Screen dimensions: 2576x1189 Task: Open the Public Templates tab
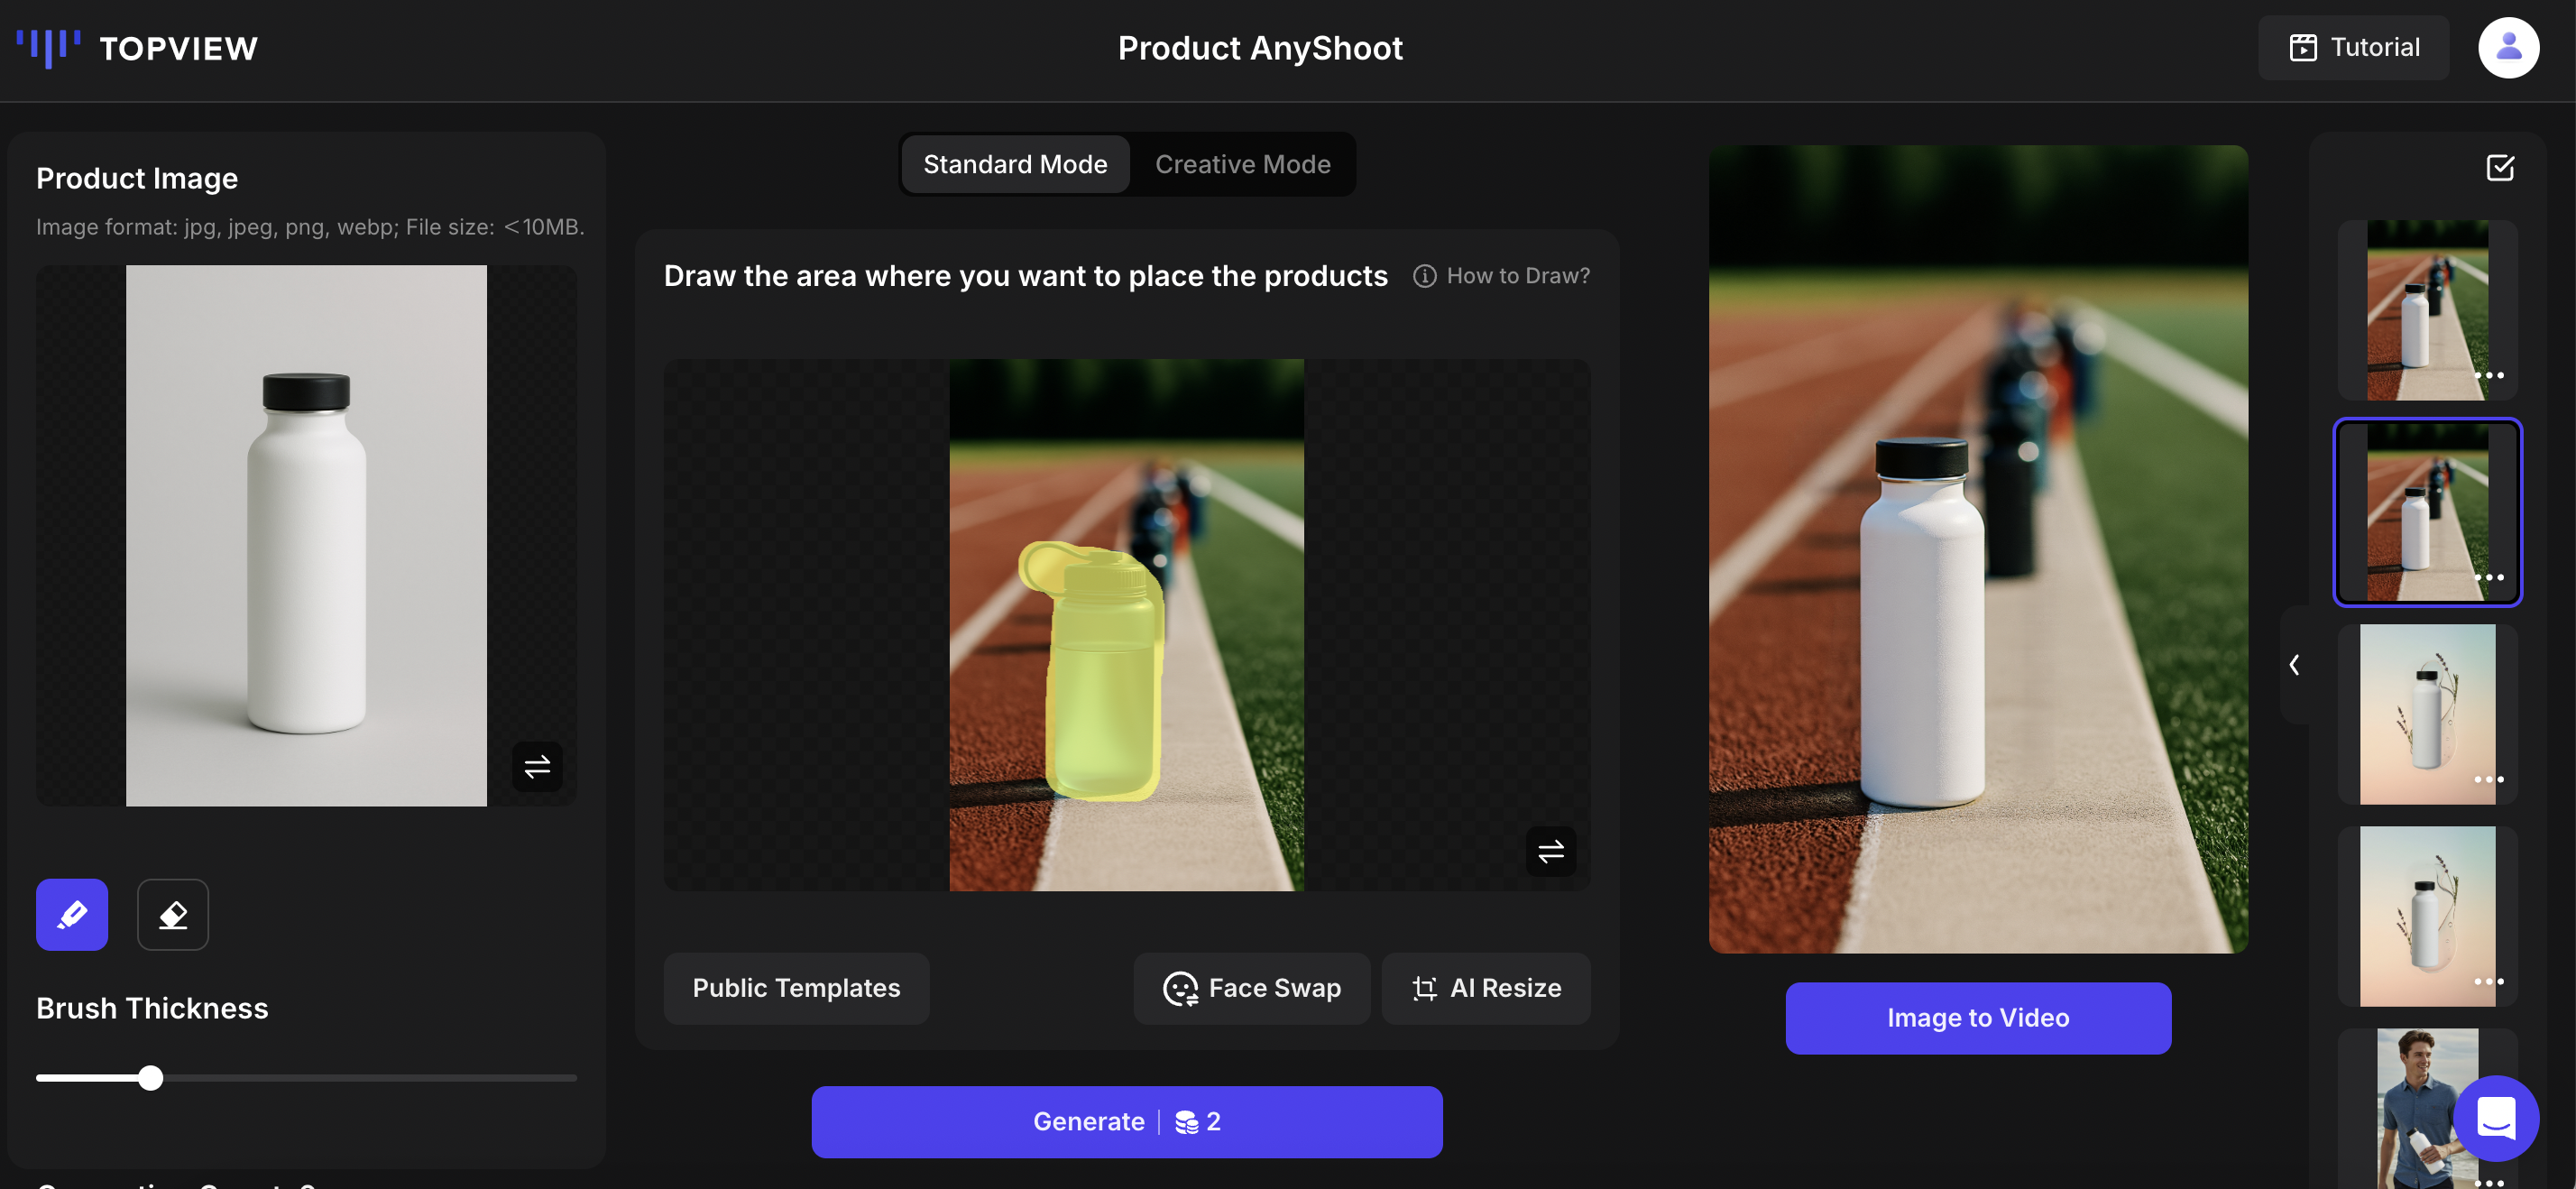click(796, 987)
